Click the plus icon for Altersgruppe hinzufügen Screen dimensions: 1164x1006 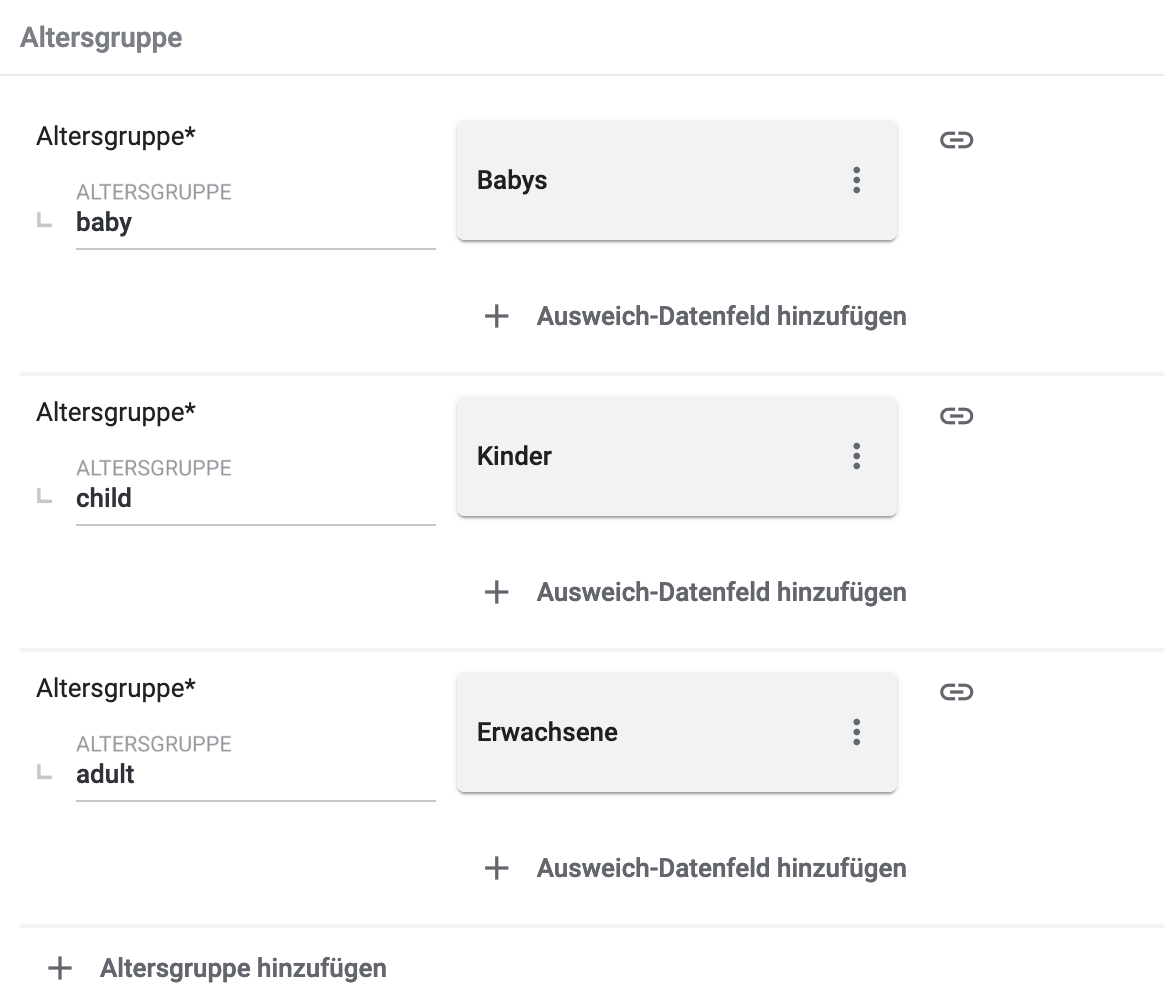61,968
